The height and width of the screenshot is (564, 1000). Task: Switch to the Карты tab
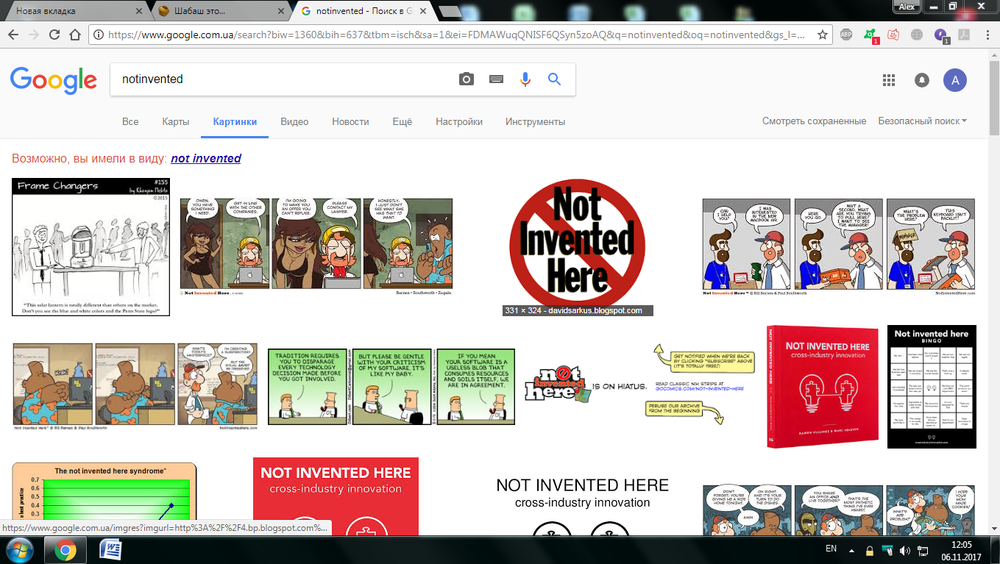point(175,121)
